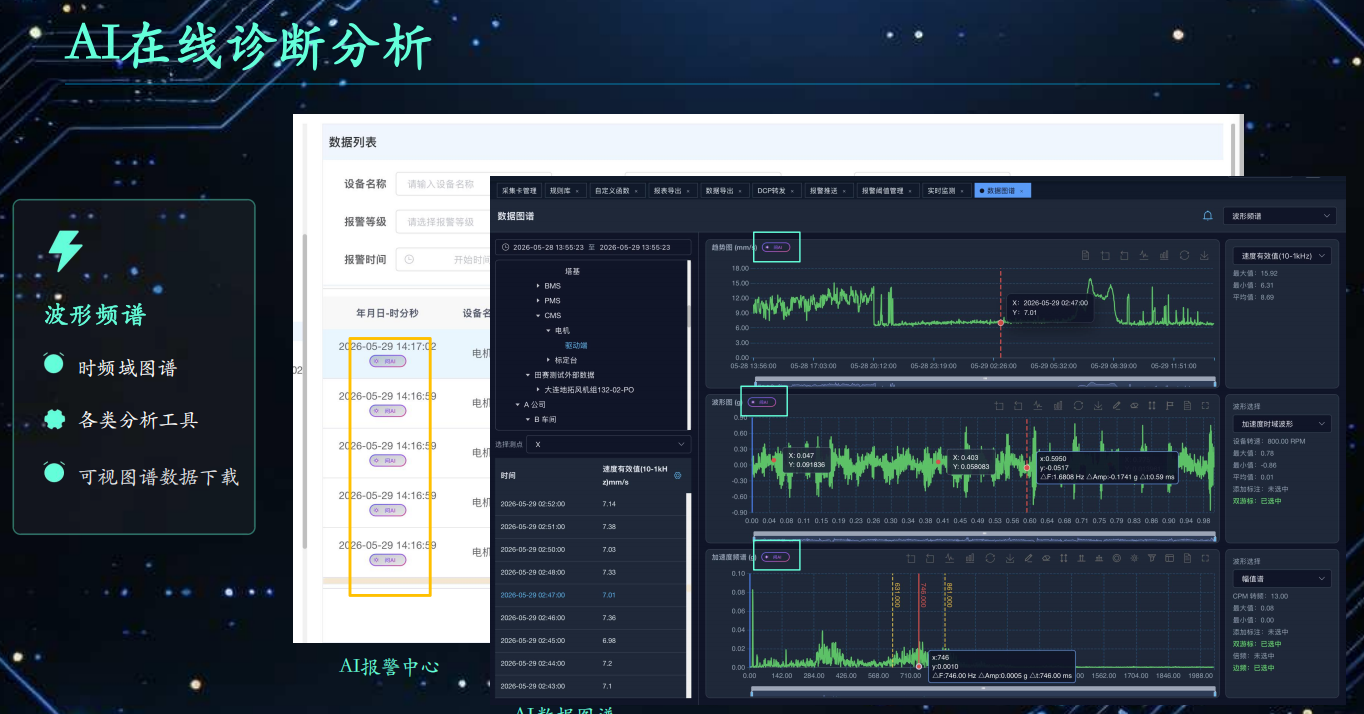
Task: Click the refresh icon in 加速度频谱 toolbar
Action: [990, 558]
